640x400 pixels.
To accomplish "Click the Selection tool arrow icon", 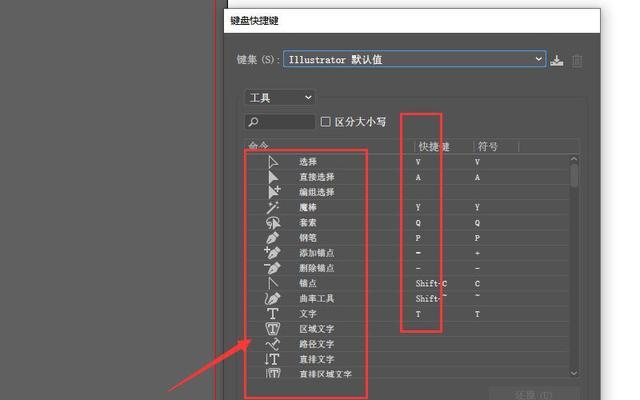I will point(273,162).
